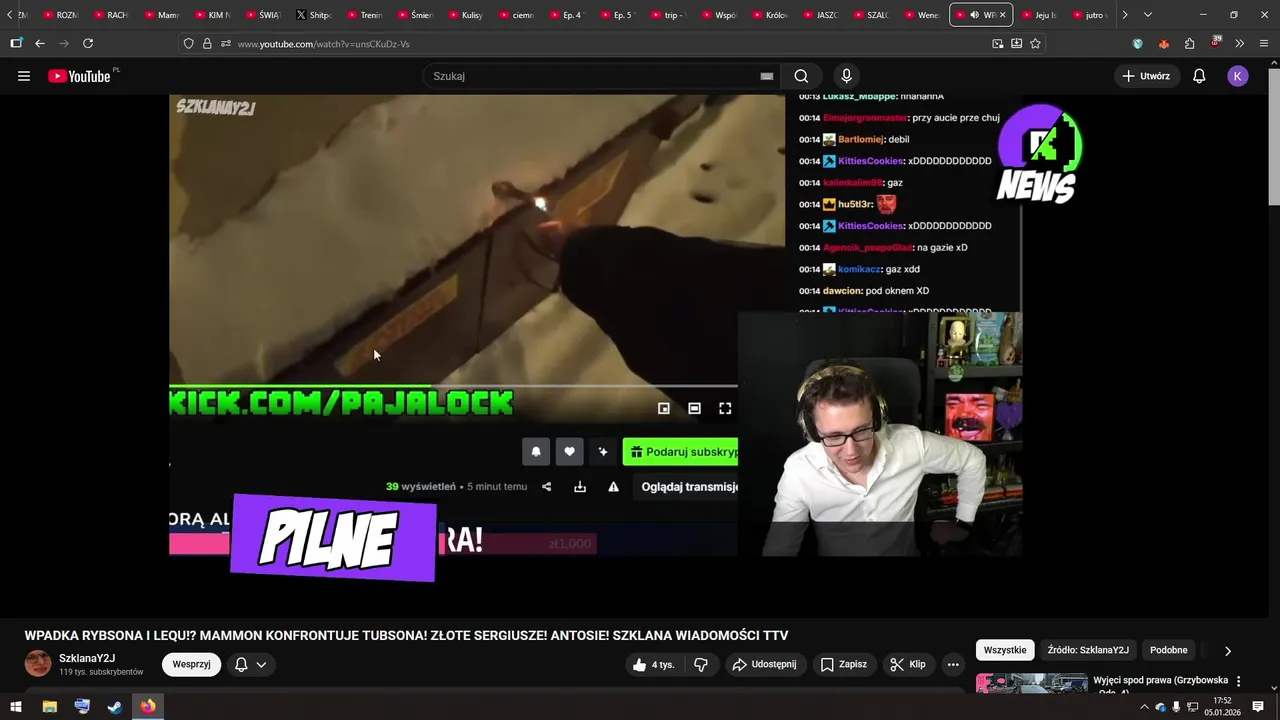Open the list all tabs dropdown
Viewport: 1280px width, 720px height.
1147,15
